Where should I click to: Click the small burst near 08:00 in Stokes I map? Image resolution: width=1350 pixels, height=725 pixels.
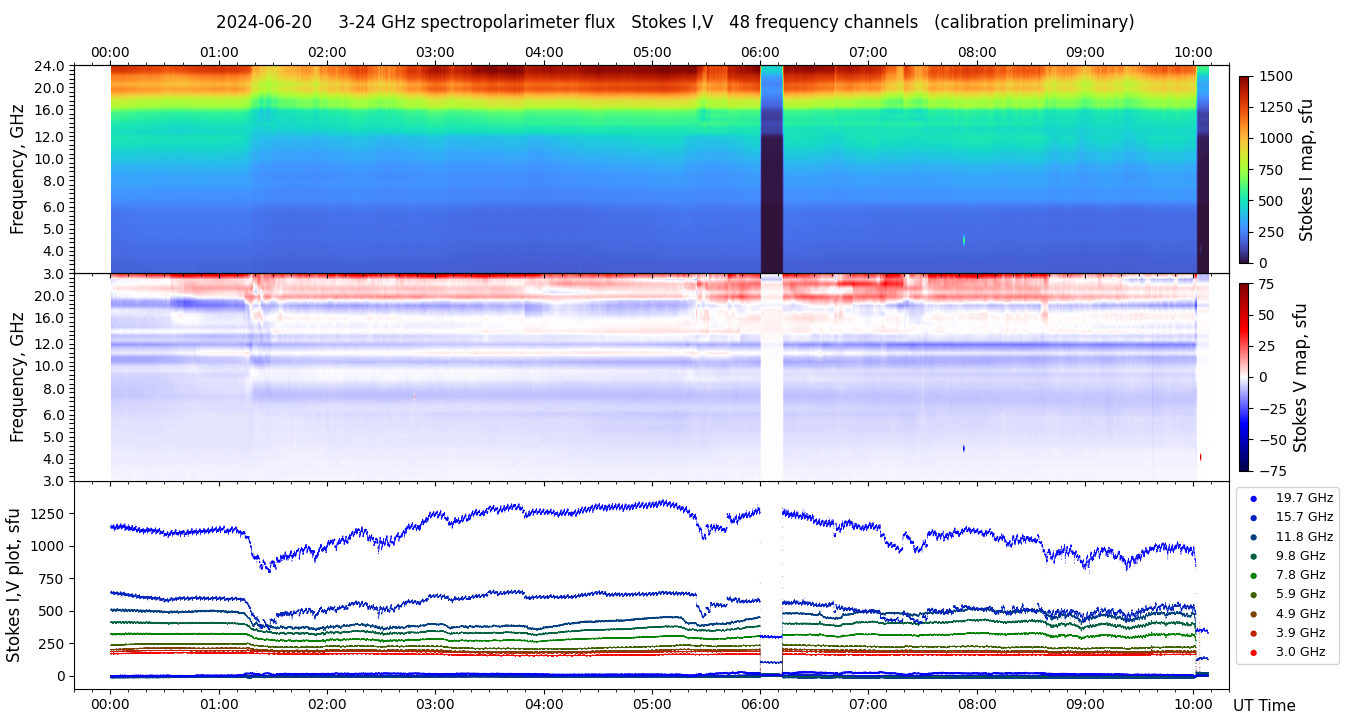963,240
